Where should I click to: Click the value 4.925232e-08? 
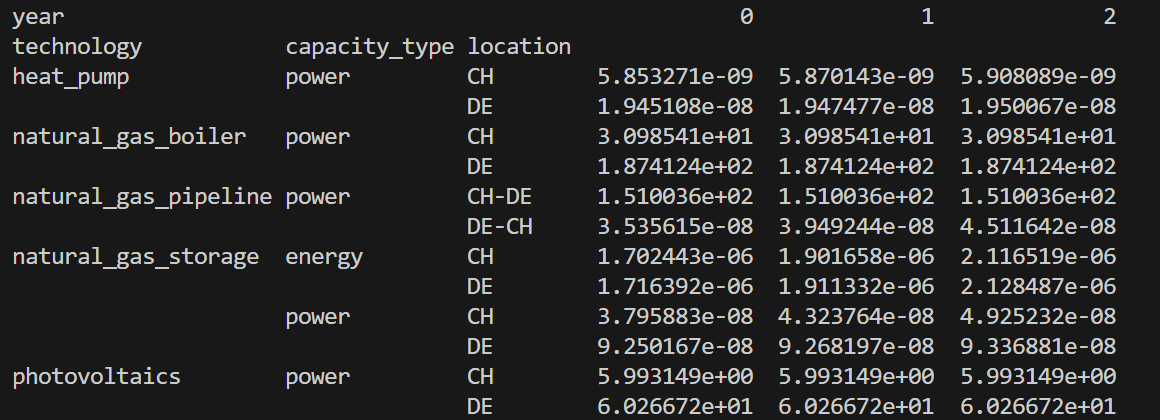1038,316
